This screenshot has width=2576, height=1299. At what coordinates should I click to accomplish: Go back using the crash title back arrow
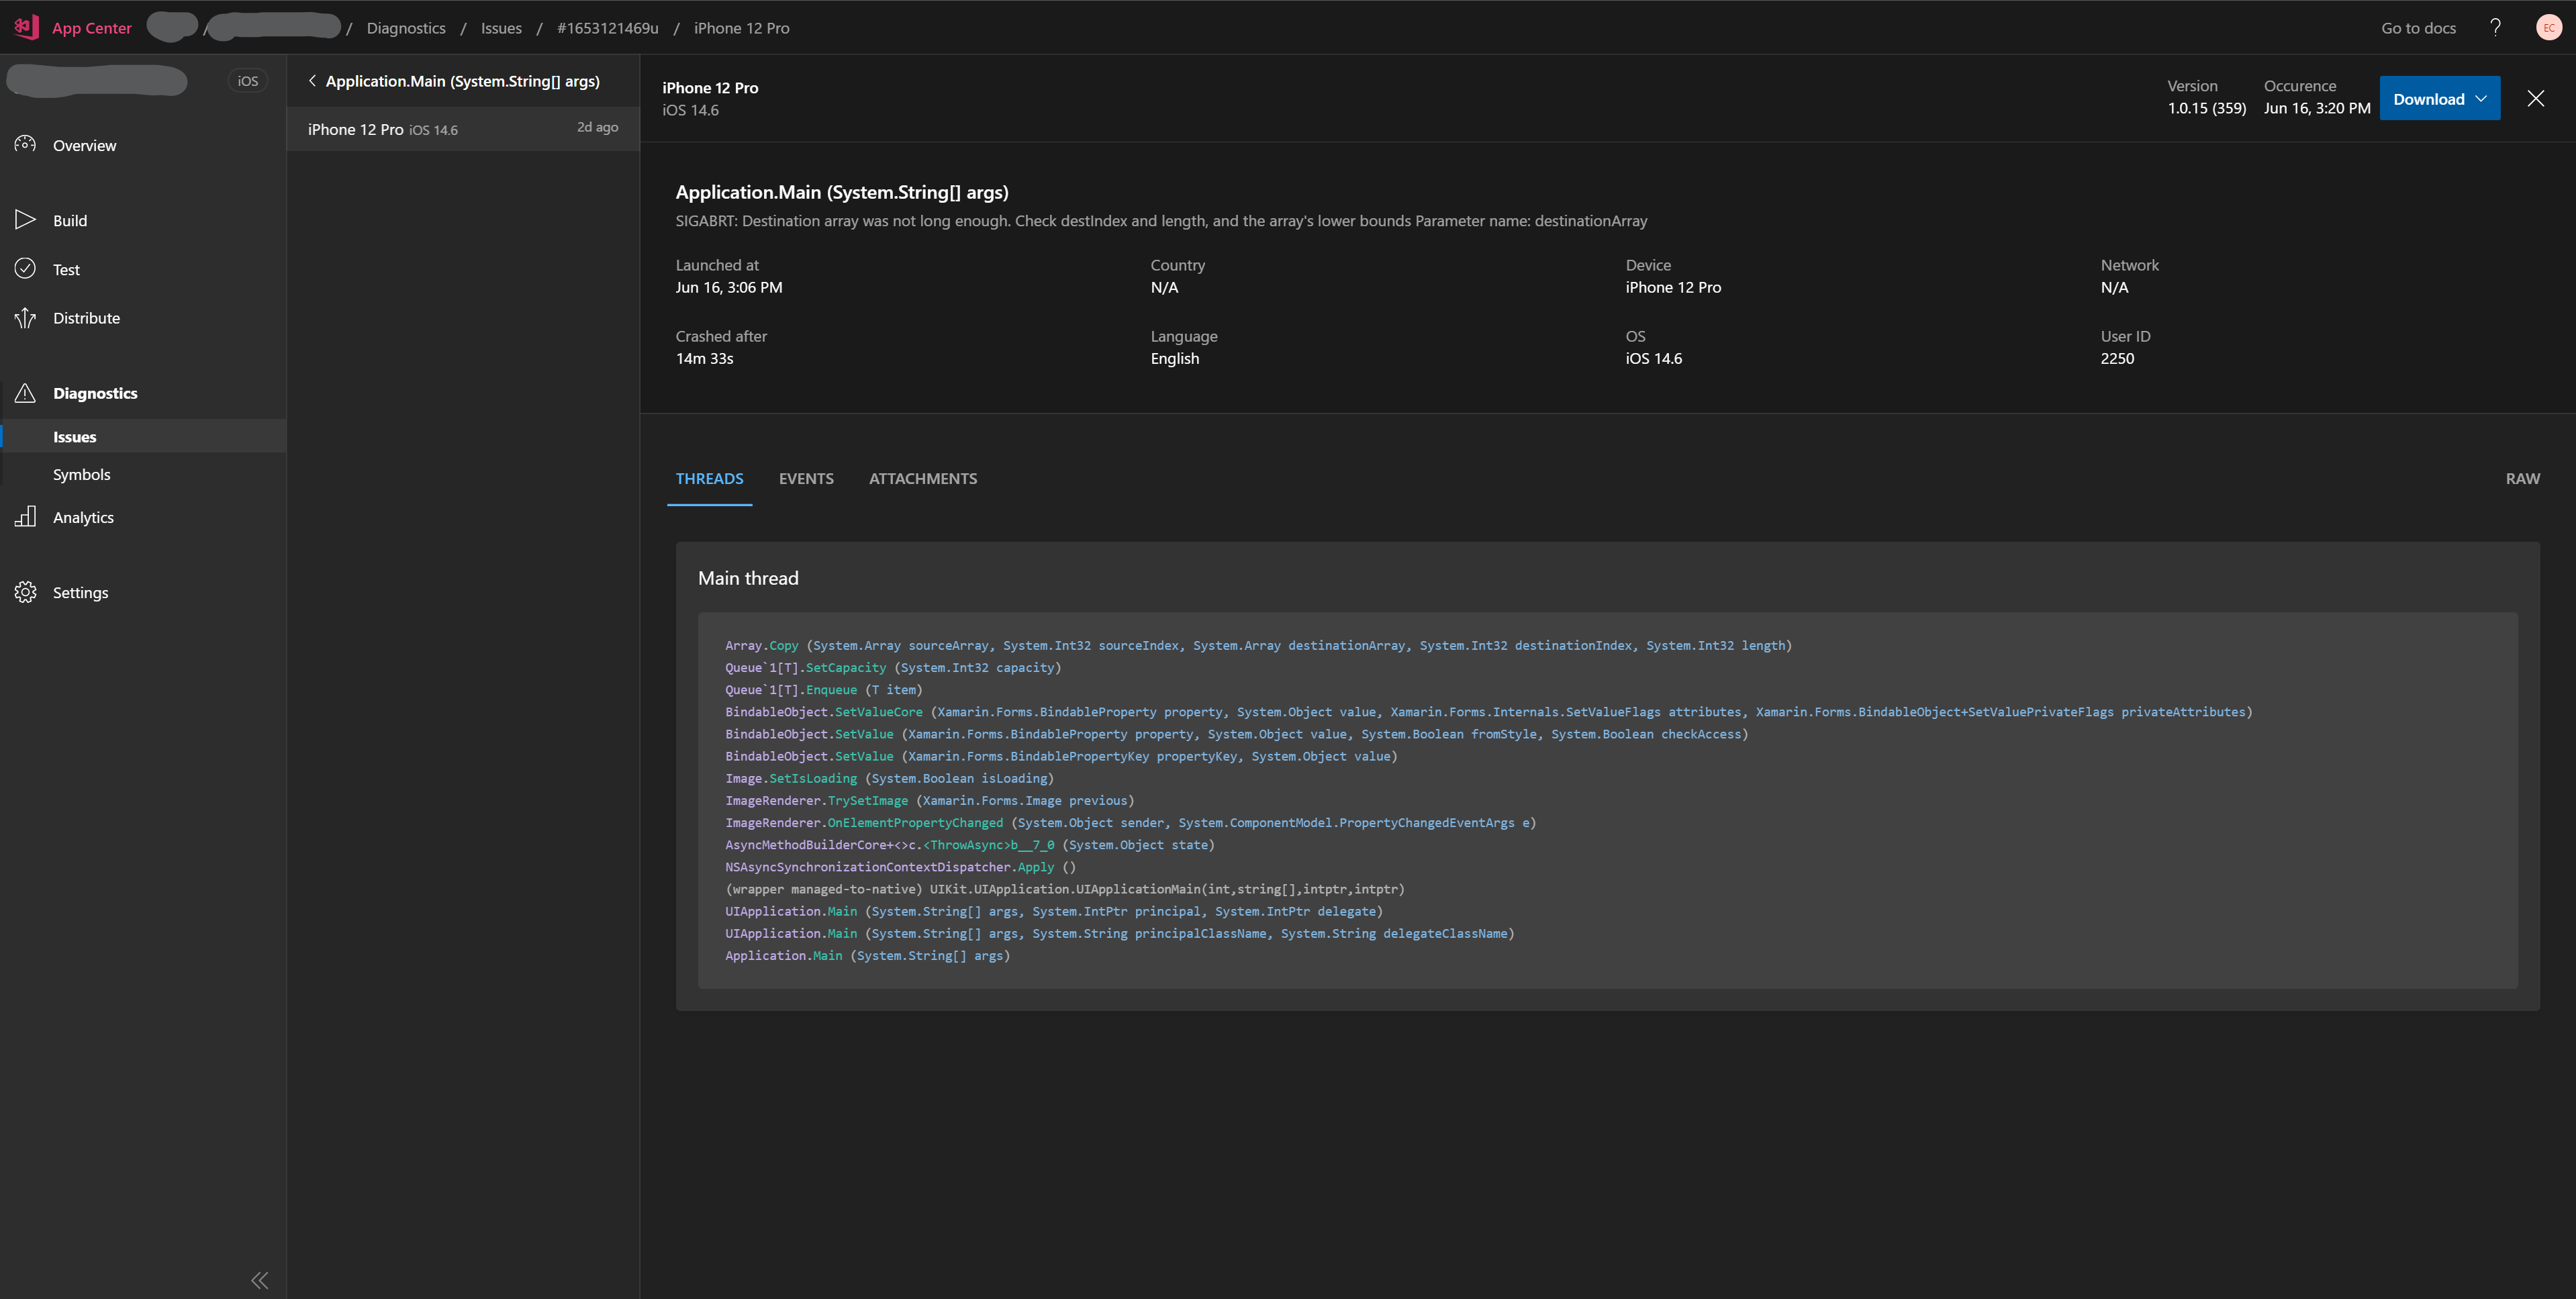(x=312, y=81)
